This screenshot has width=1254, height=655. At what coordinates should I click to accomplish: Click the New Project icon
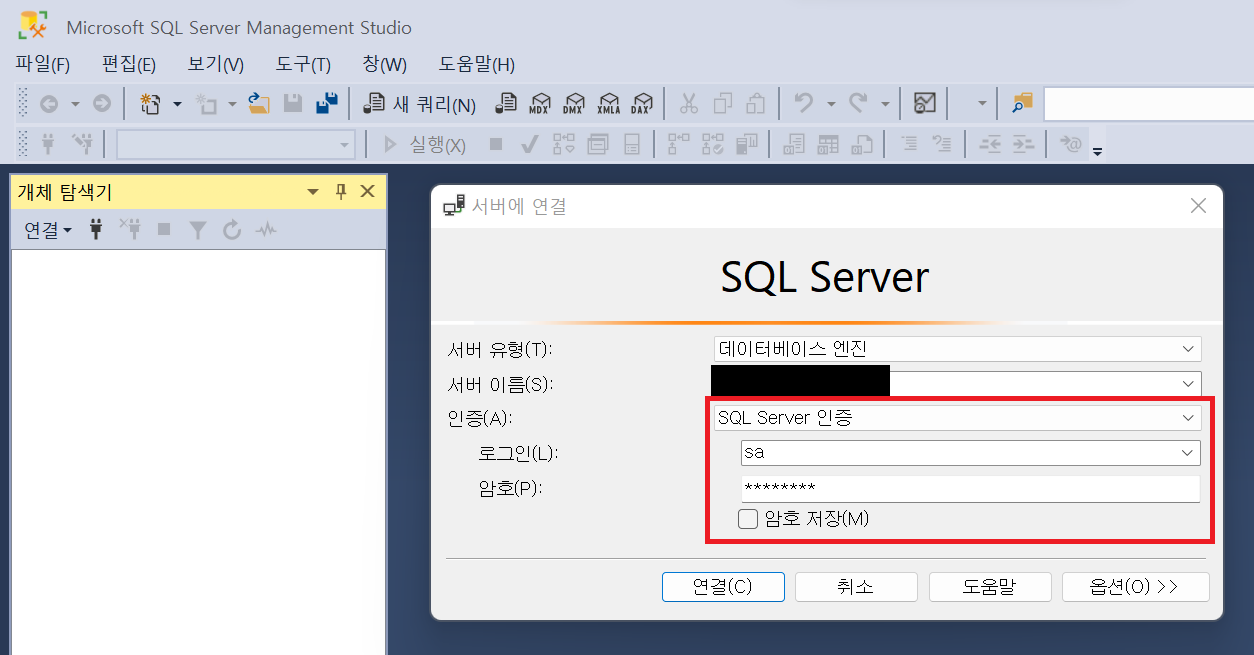(150, 103)
